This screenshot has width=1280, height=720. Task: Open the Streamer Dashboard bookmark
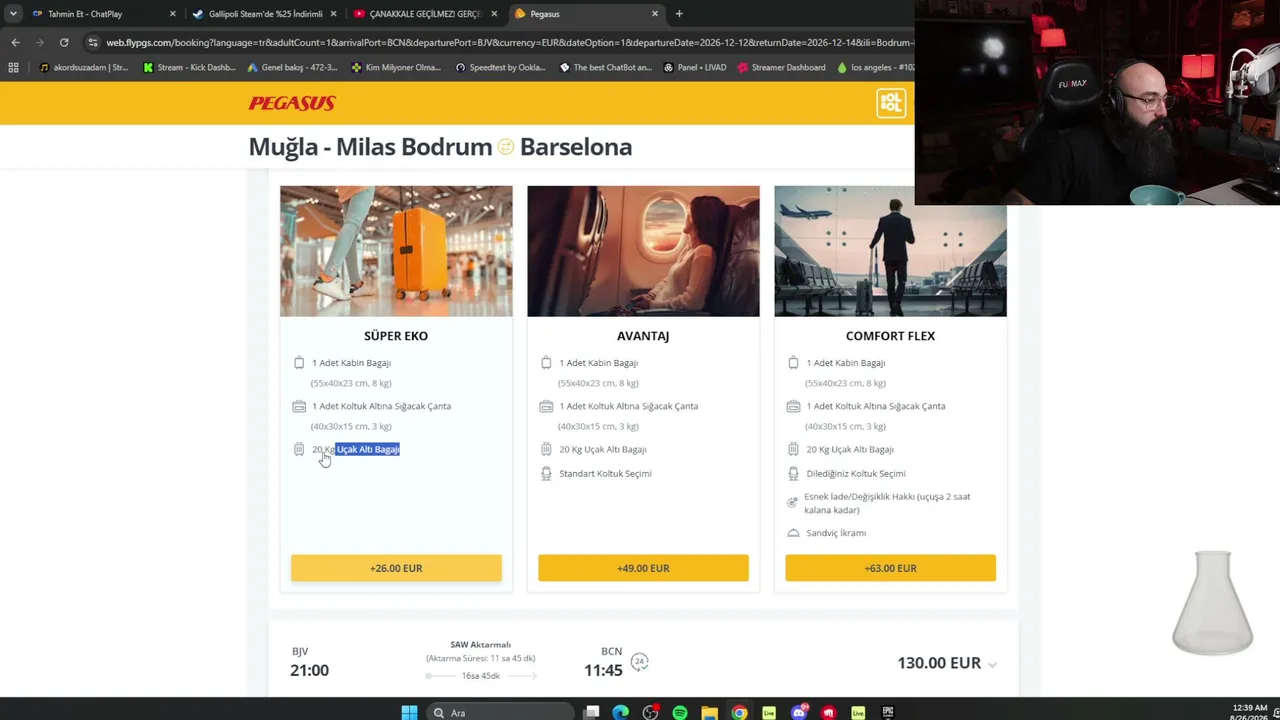pyautogui.click(x=781, y=68)
